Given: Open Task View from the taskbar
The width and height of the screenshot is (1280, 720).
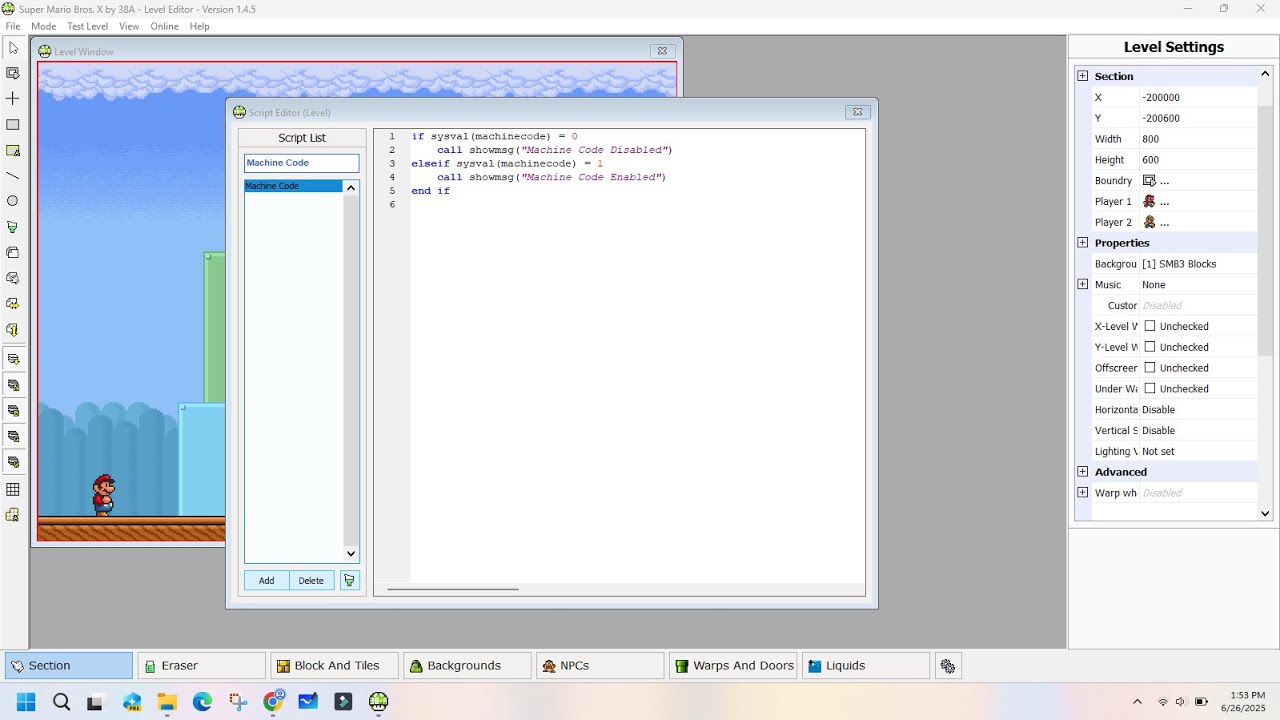Looking at the screenshot, I should click(95, 702).
